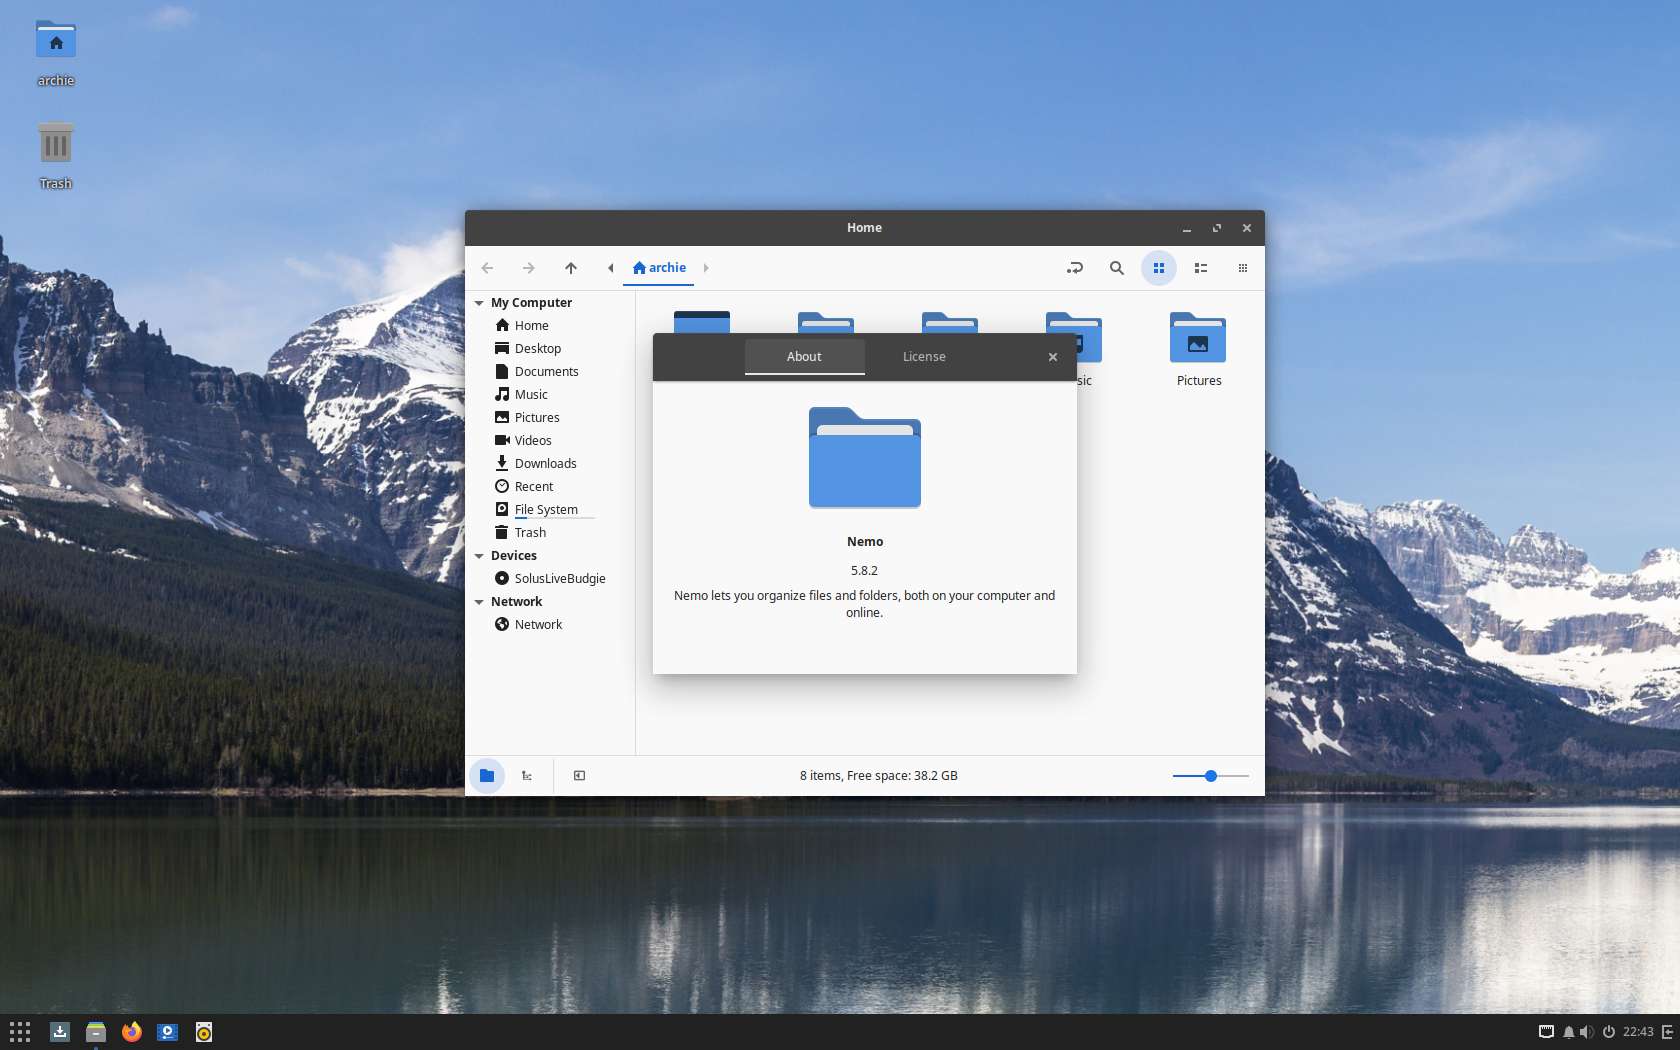Open the power menu in the tray
The height and width of the screenshot is (1050, 1680).
[1609, 1032]
